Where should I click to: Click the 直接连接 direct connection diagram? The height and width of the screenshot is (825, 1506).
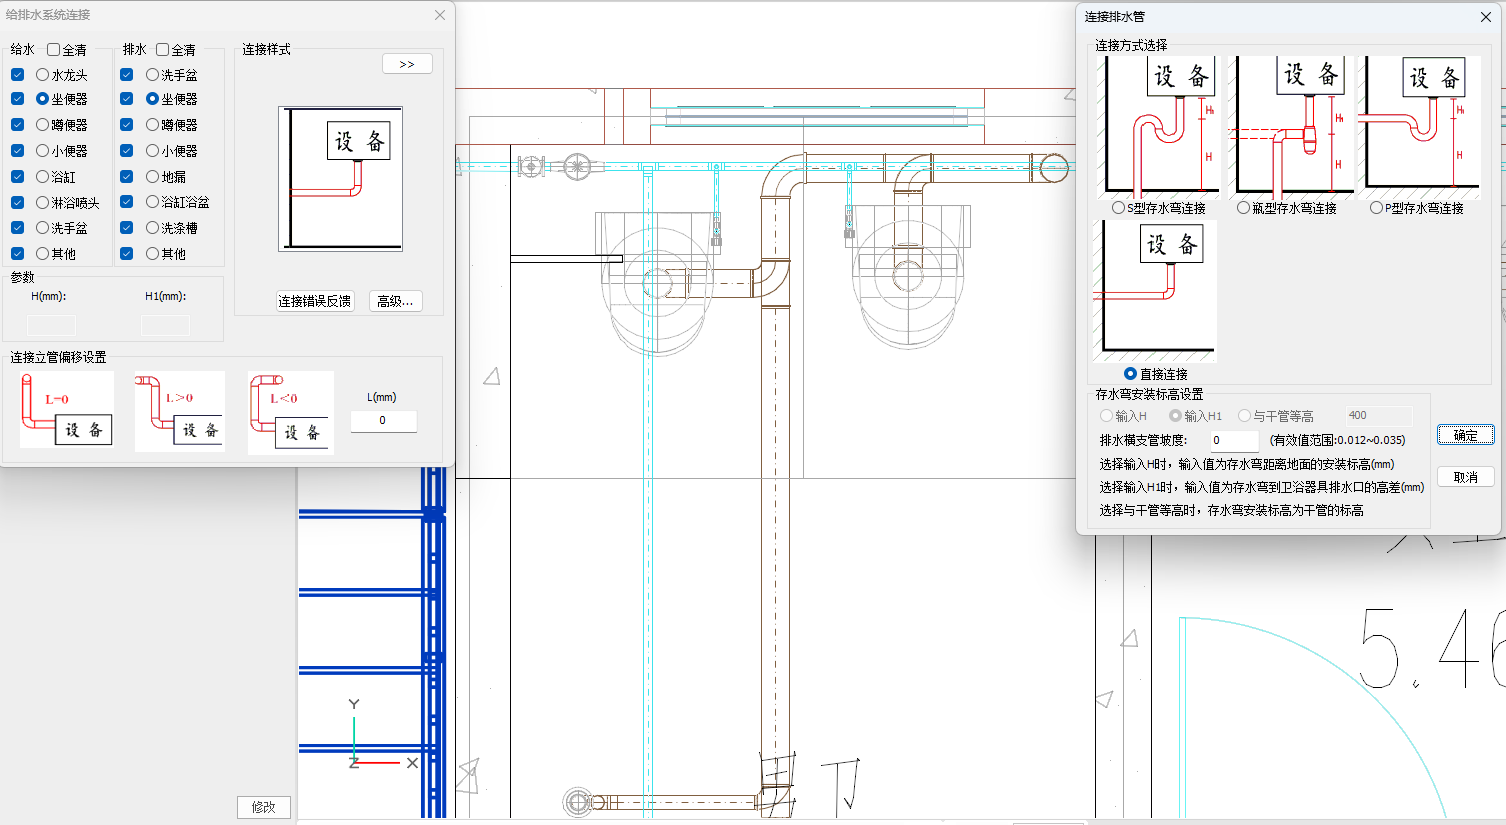coord(1155,290)
